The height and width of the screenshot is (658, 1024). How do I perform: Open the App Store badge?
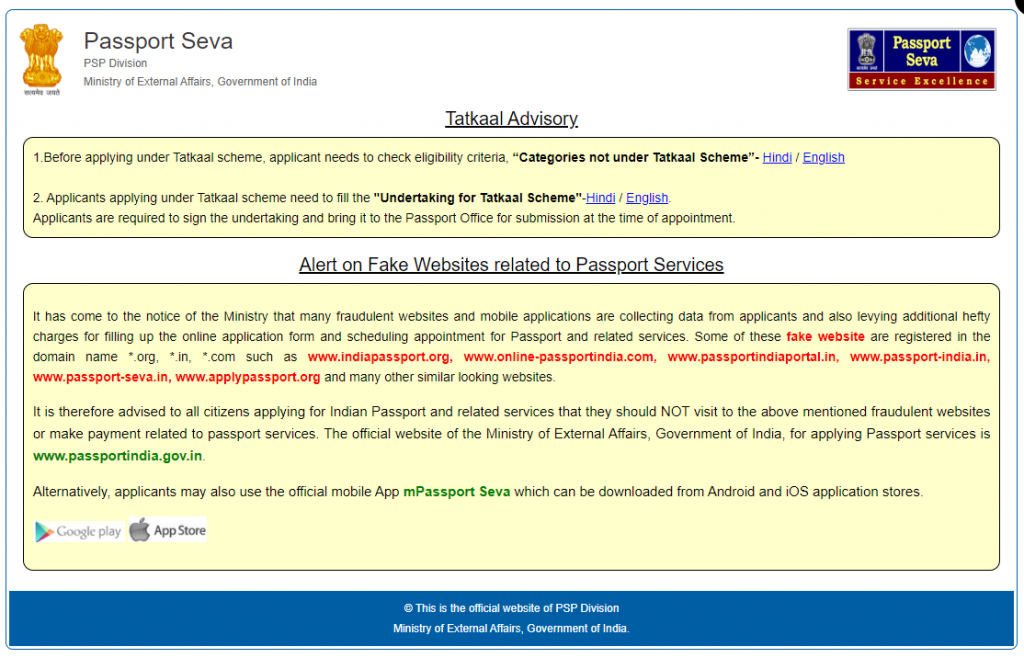click(x=168, y=530)
